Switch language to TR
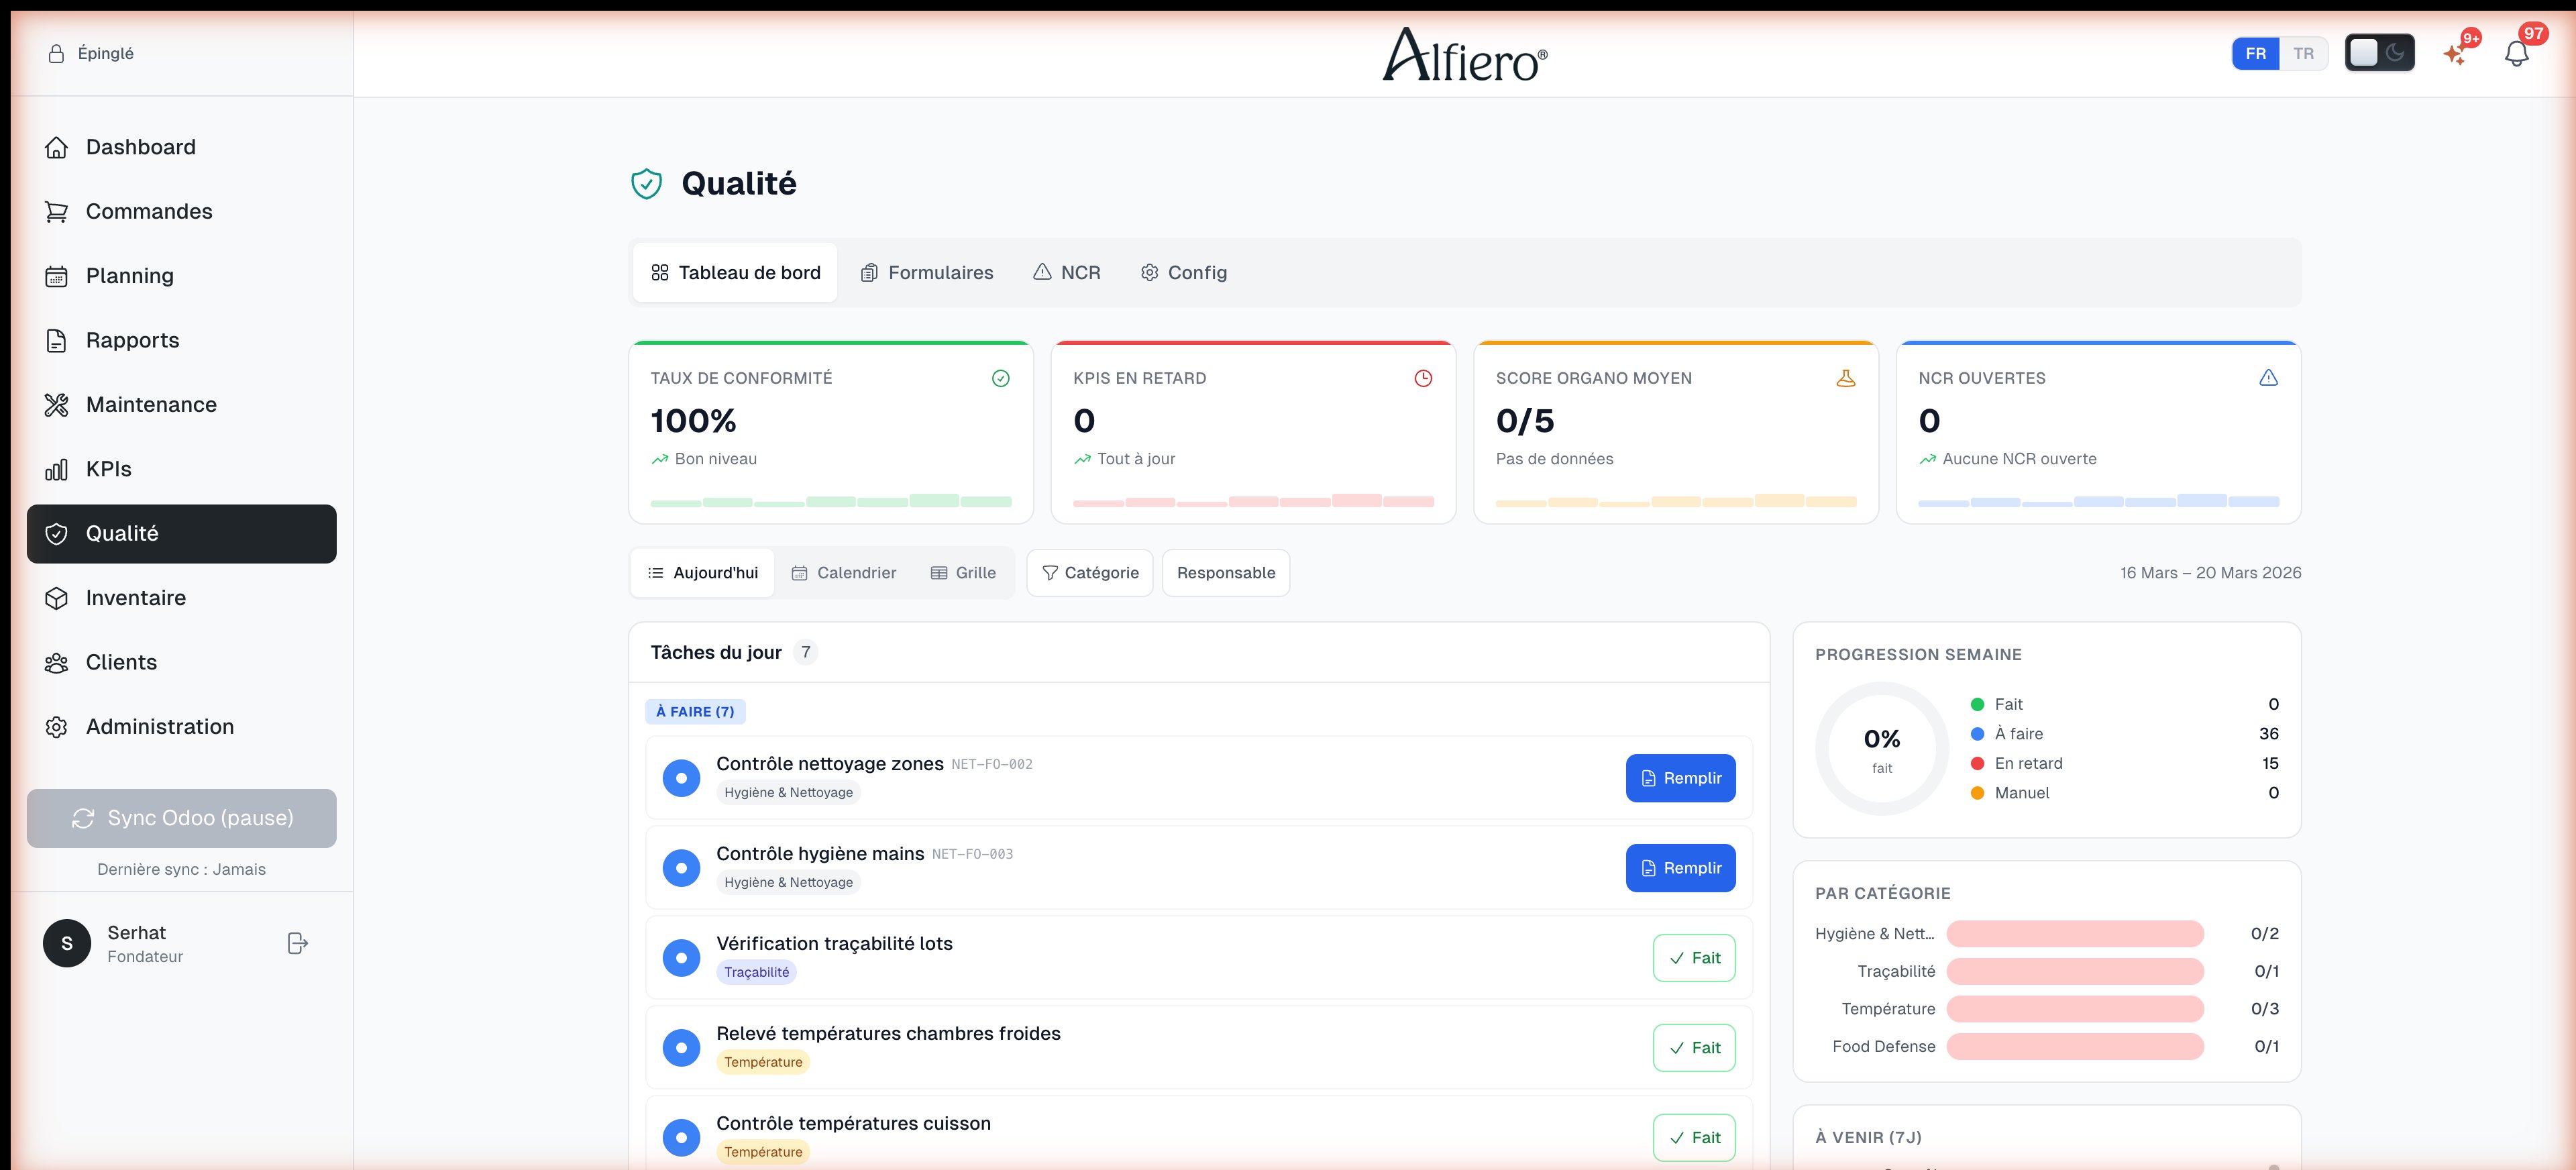This screenshot has width=2576, height=1170. click(2303, 54)
